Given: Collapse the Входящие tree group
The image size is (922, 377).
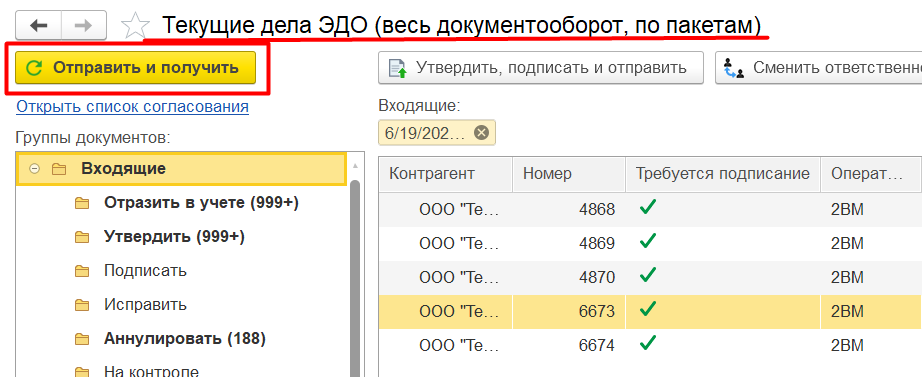Looking at the screenshot, I should [35, 169].
